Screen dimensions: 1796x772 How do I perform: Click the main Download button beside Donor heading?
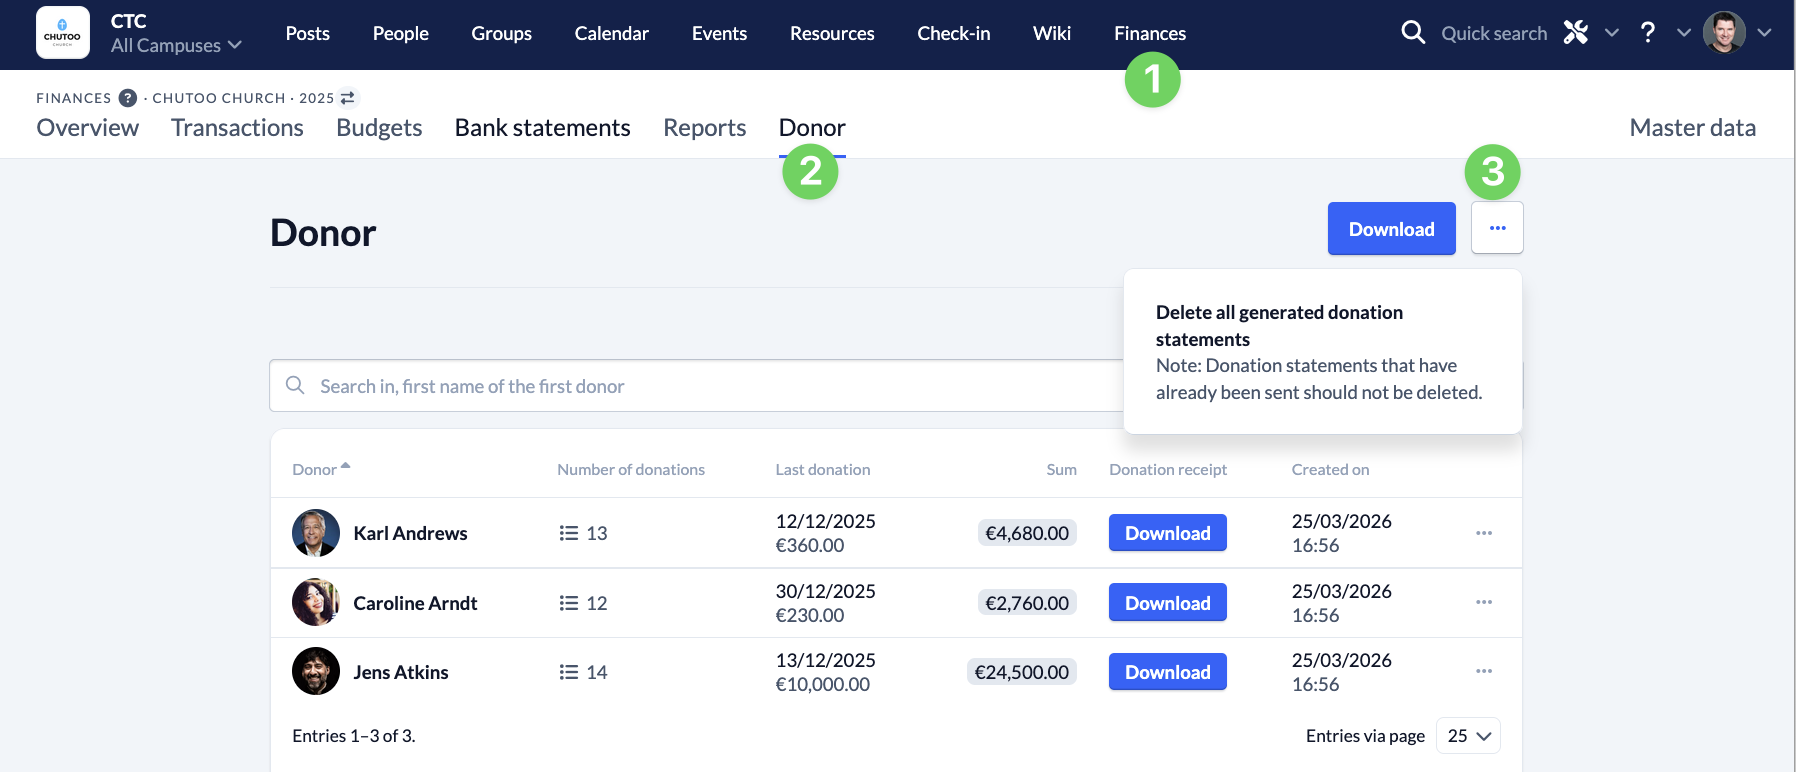[x=1391, y=229]
